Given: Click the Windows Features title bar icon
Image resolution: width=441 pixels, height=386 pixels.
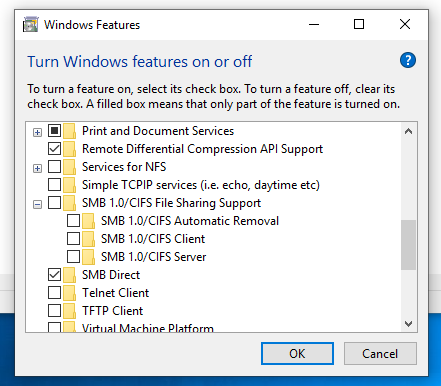Looking at the screenshot, I should pos(31,25).
